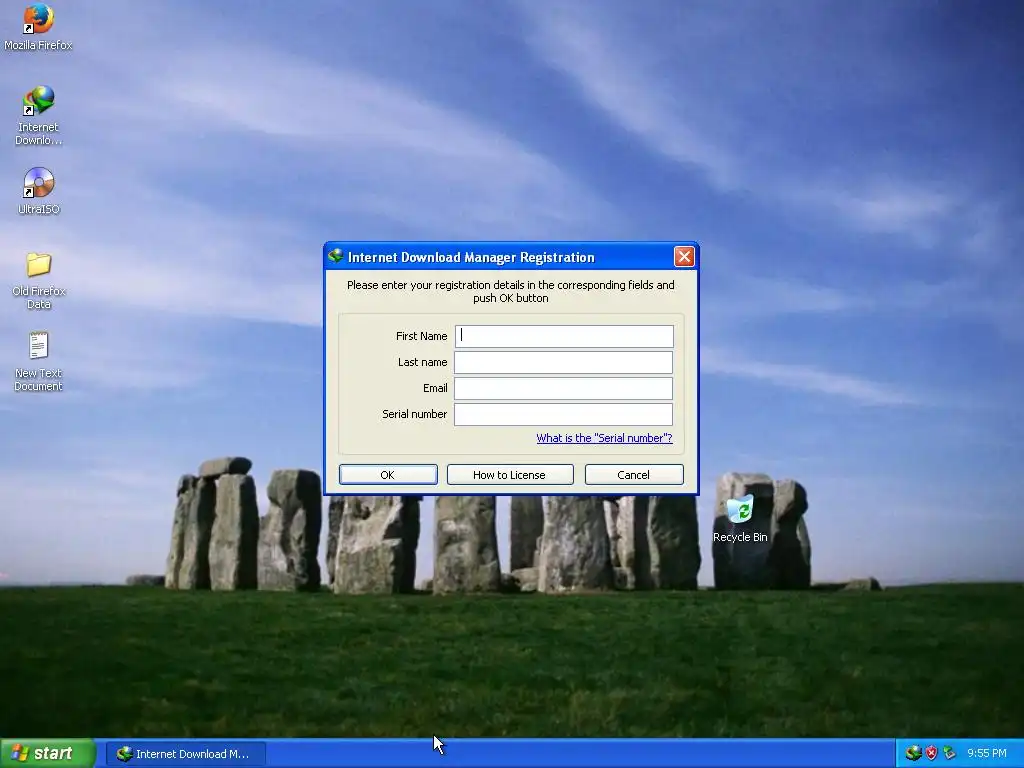
Task: Focus the Serial number field
Action: click(x=564, y=414)
